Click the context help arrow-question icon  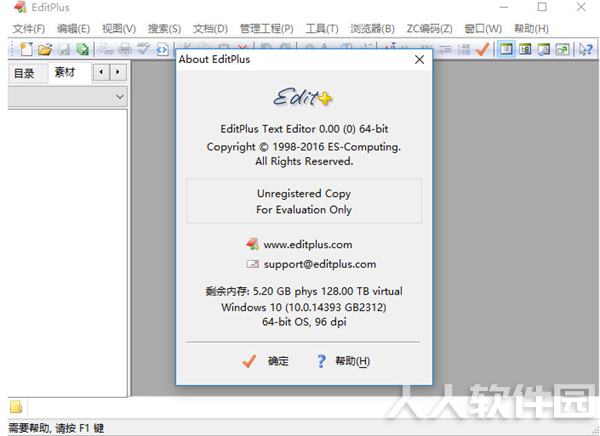point(586,49)
